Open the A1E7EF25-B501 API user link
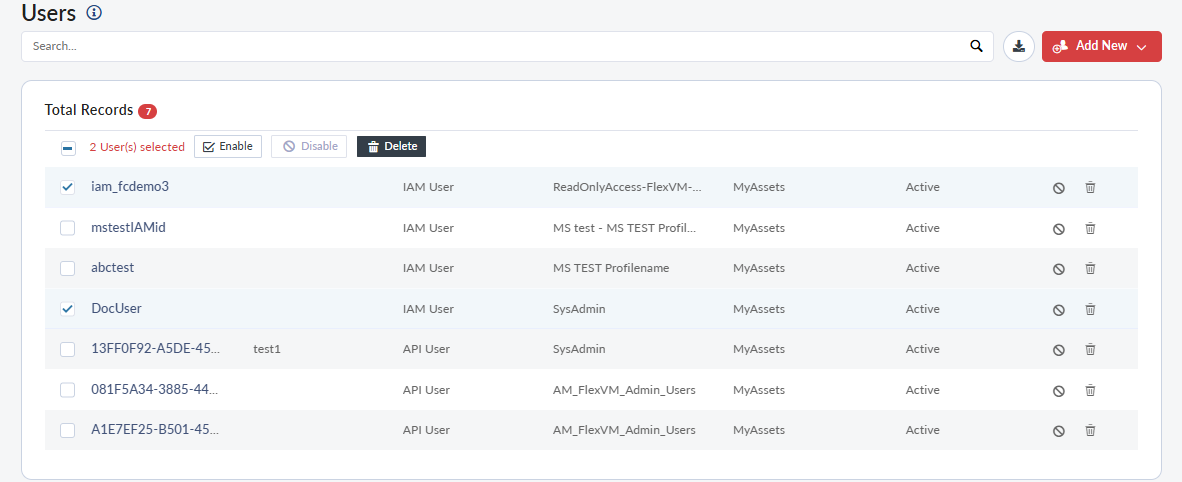Screen dimensions: 1182x482 click(154, 430)
